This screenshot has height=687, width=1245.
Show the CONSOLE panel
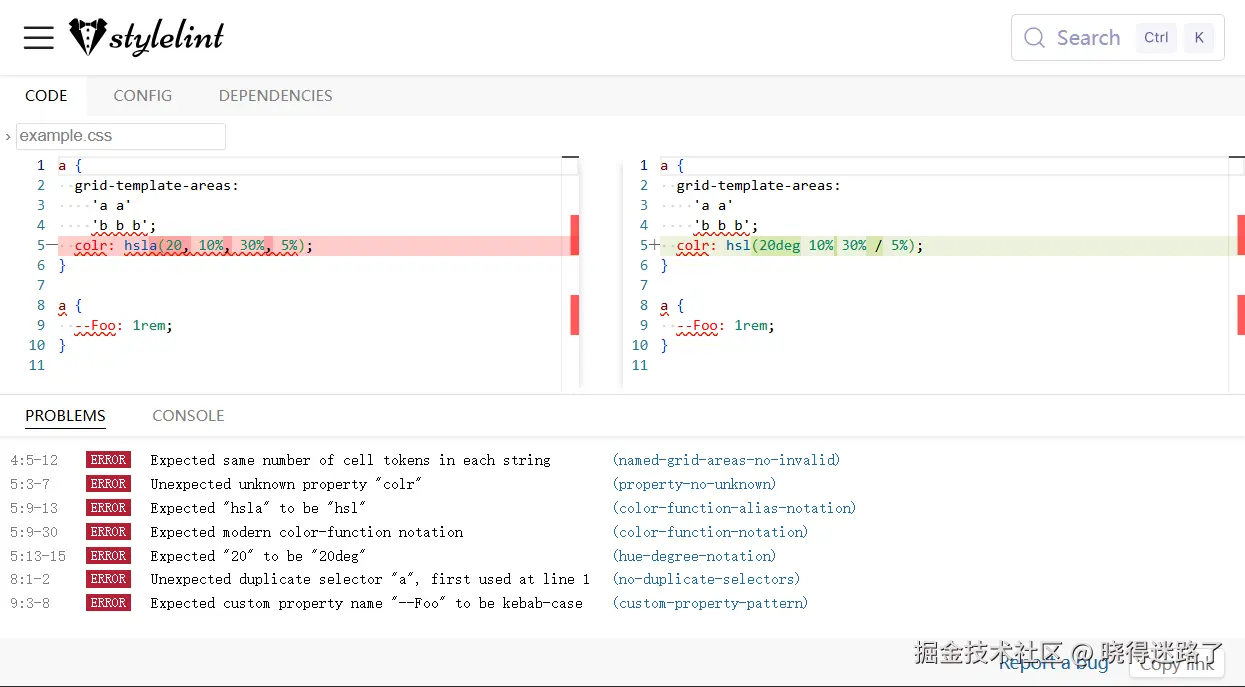(x=188, y=416)
